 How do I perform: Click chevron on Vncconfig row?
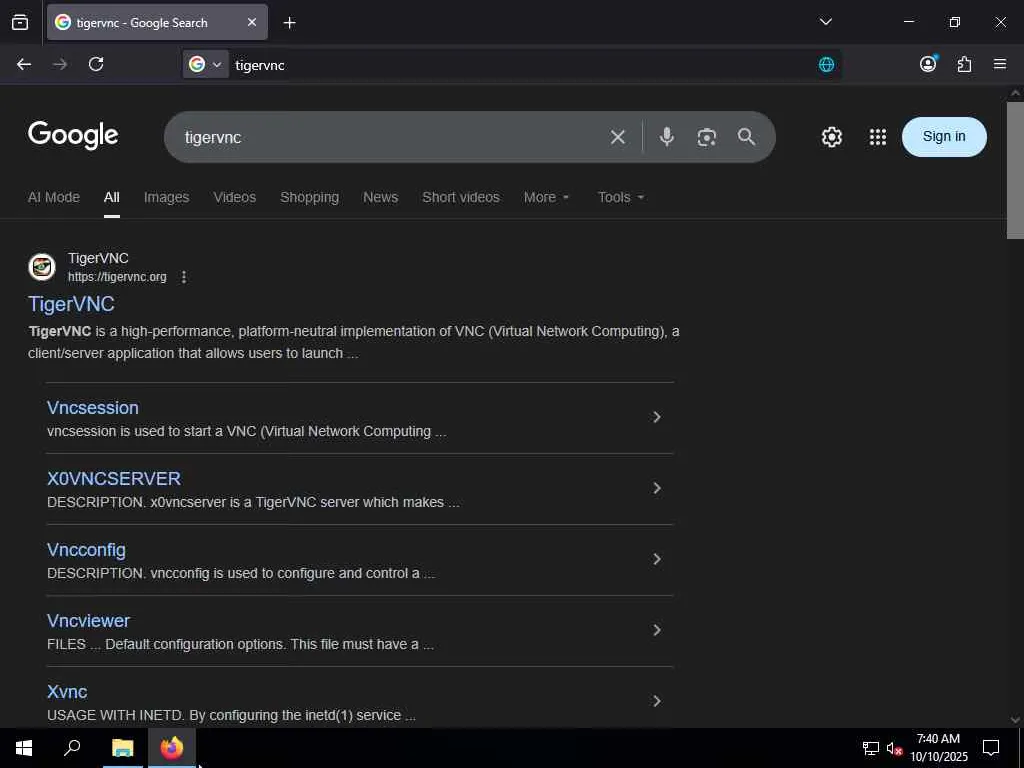657,559
